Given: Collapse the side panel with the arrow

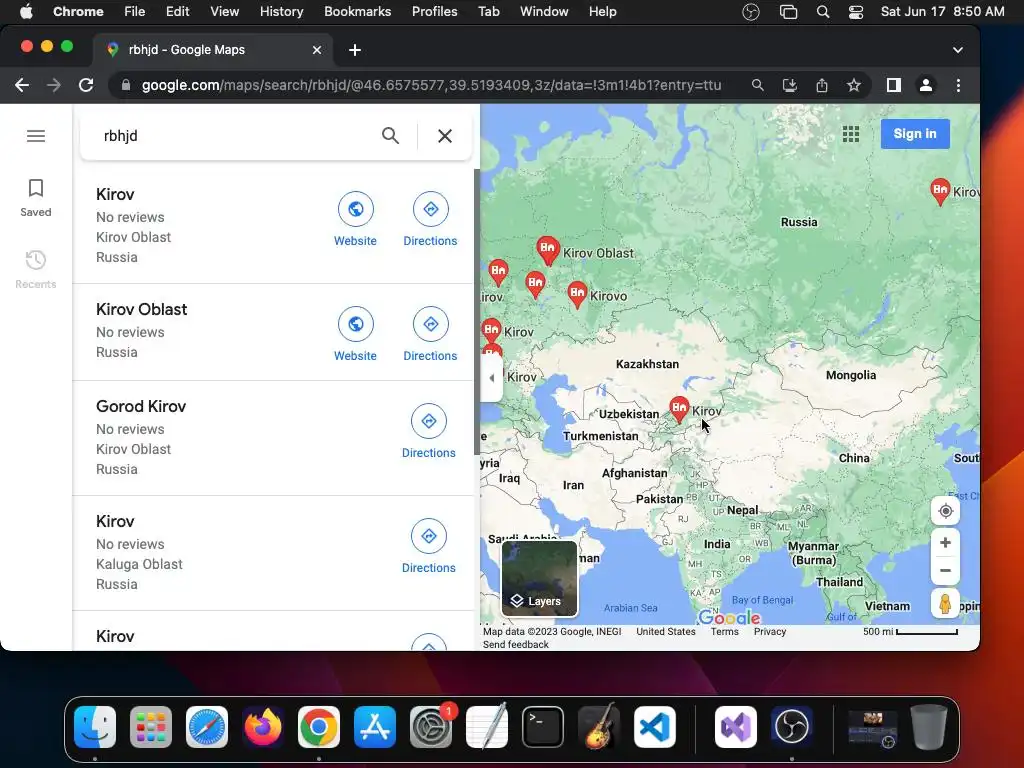Looking at the screenshot, I should pos(492,377).
